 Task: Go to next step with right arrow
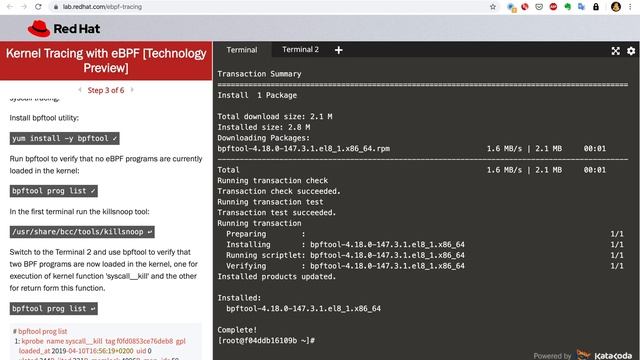132,90
